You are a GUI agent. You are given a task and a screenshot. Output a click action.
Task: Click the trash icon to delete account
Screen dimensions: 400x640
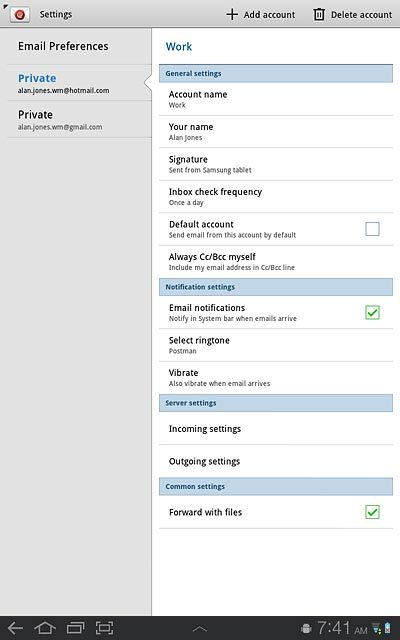point(319,15)
